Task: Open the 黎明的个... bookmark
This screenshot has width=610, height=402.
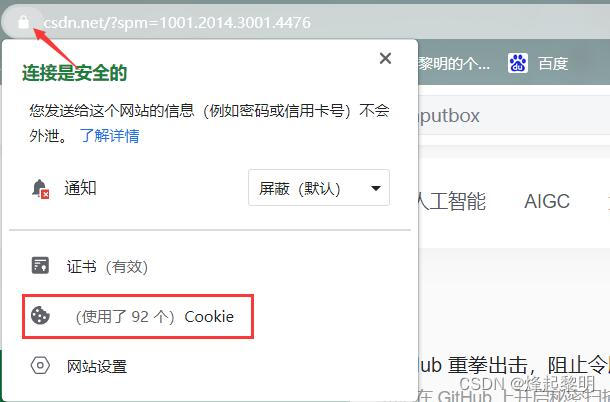Action: pyautogui.click(x=454, y=63)
